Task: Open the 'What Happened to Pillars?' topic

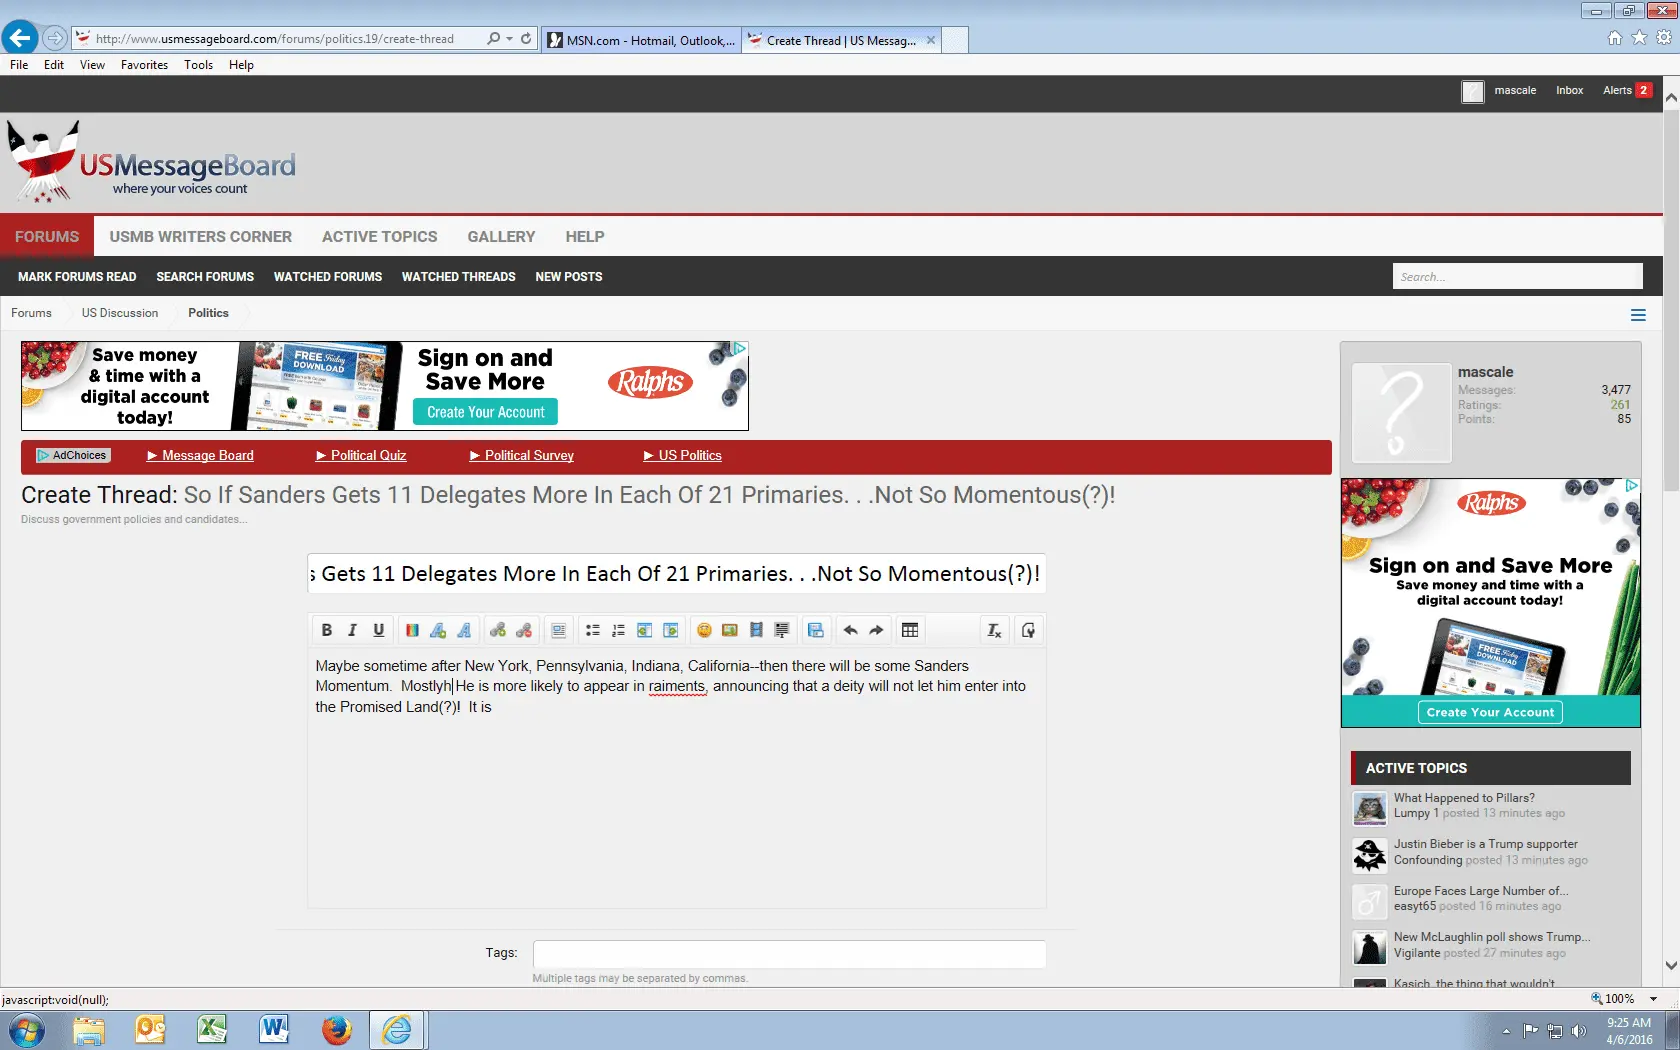Action: [1464, 798]
